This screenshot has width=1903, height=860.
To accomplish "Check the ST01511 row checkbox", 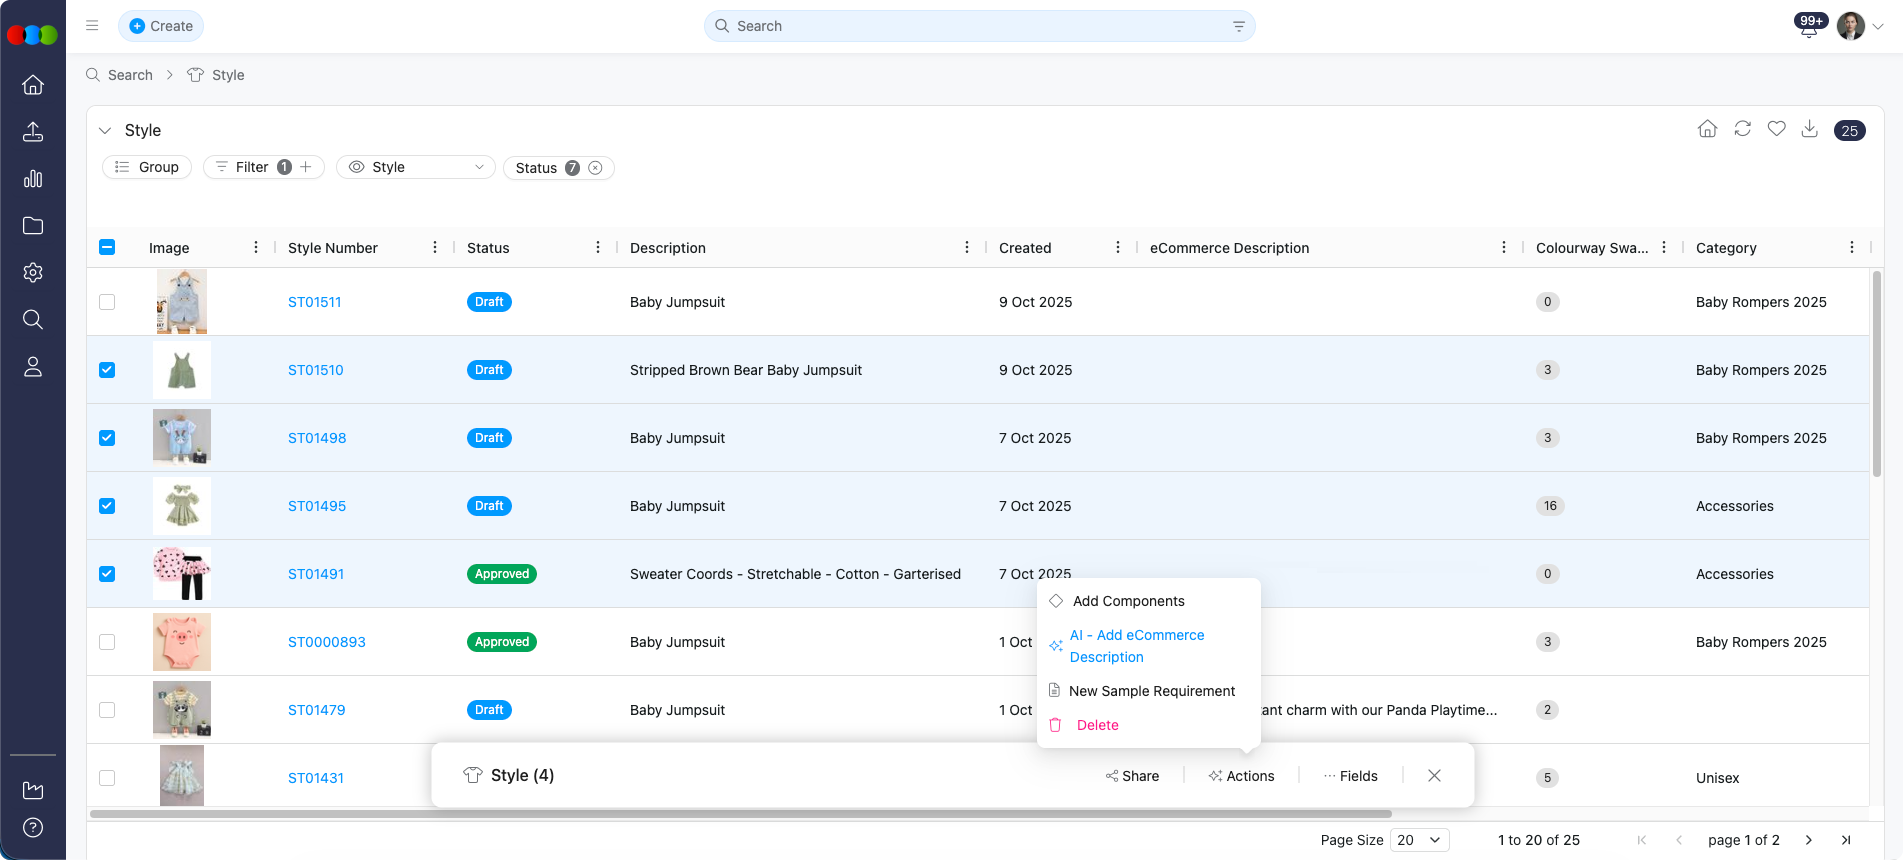I will click(107, 302).
